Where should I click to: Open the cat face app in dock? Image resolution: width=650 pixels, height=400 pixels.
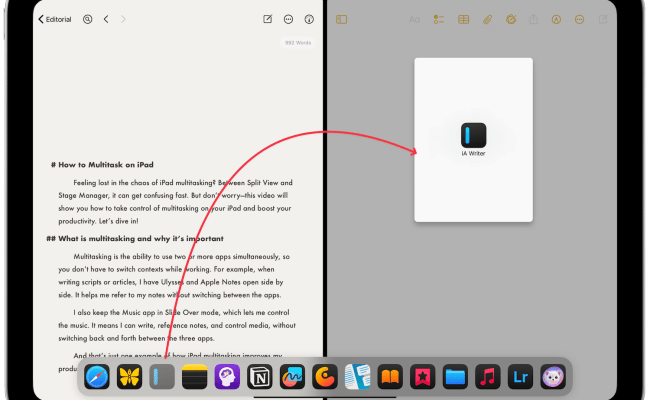(x=553, y=377)
